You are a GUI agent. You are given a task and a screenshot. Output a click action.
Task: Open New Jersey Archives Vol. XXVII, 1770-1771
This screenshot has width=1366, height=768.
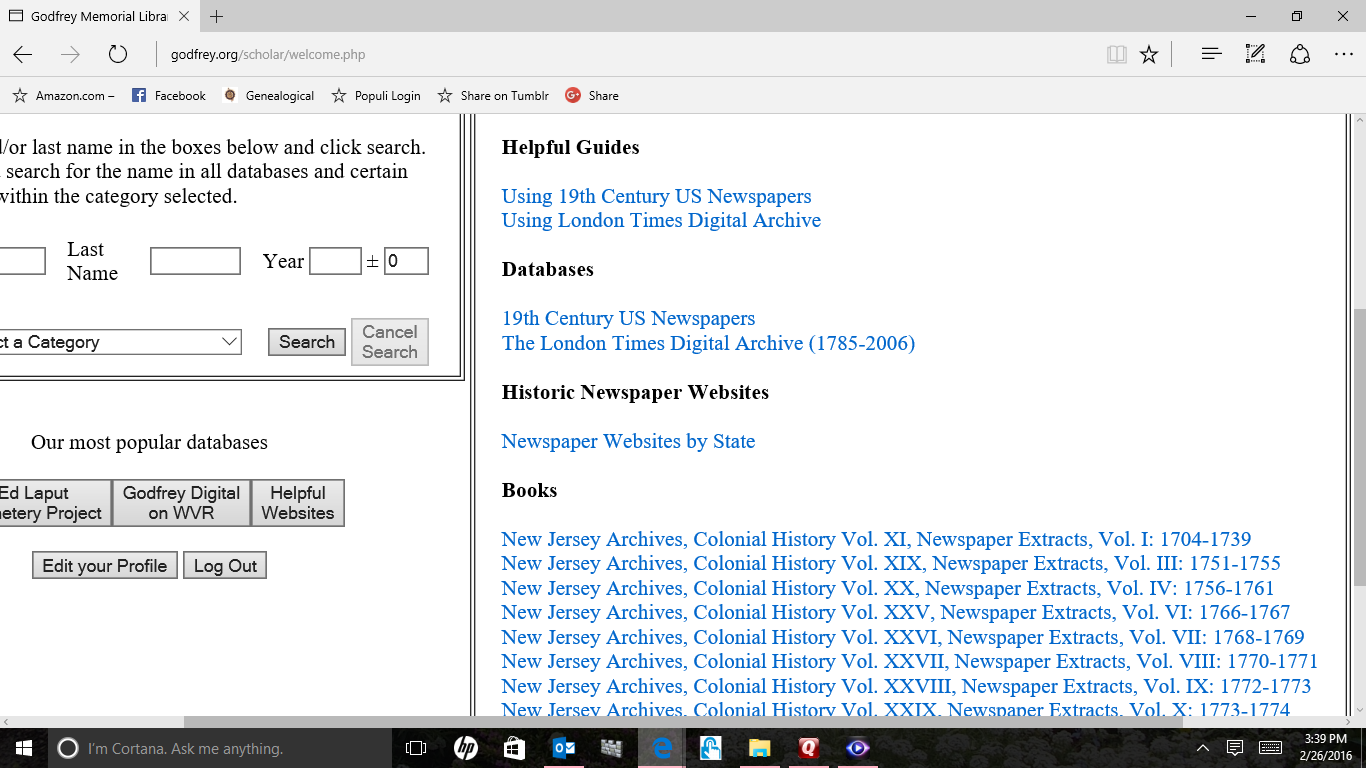point(910,662)
